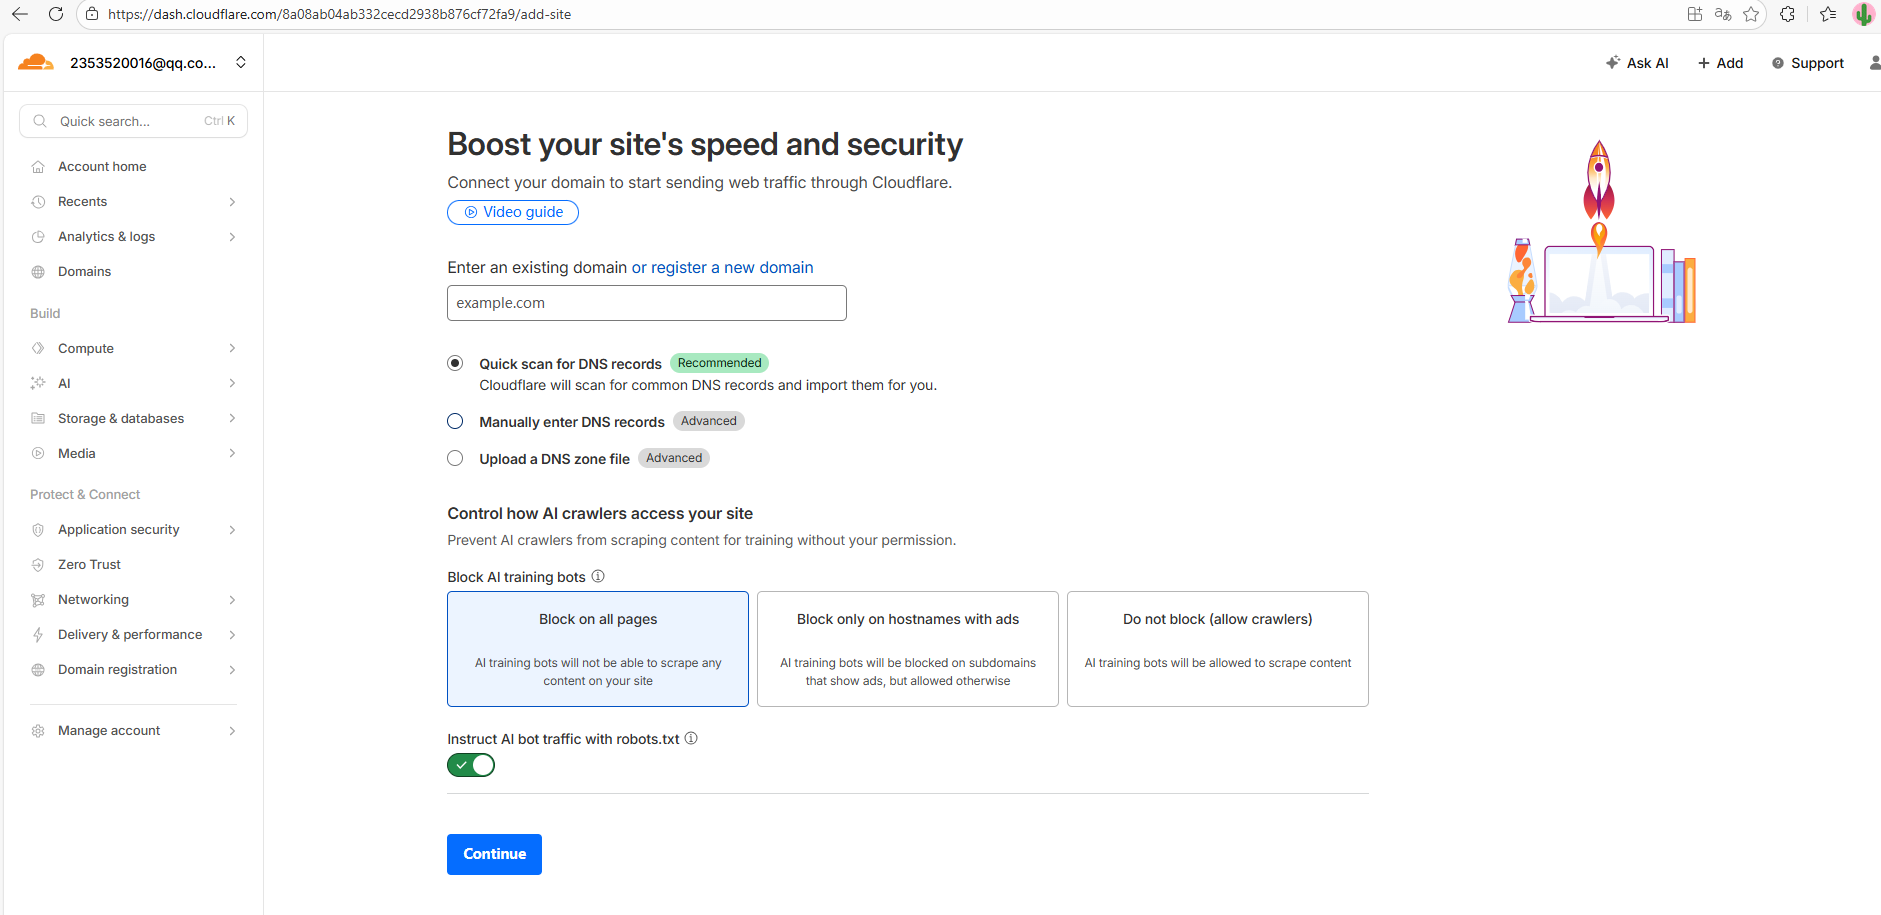The image size is (1881, 915).
Task: Click the example.com domain input field
Action: tap(646, 303)
